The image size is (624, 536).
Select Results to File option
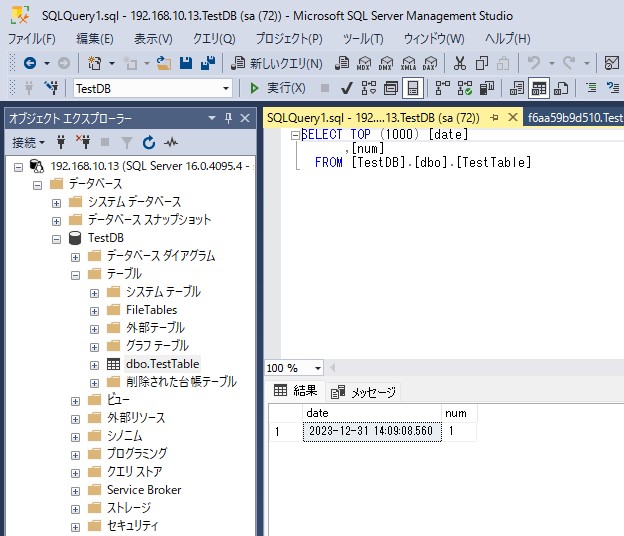tap(561, 88)
